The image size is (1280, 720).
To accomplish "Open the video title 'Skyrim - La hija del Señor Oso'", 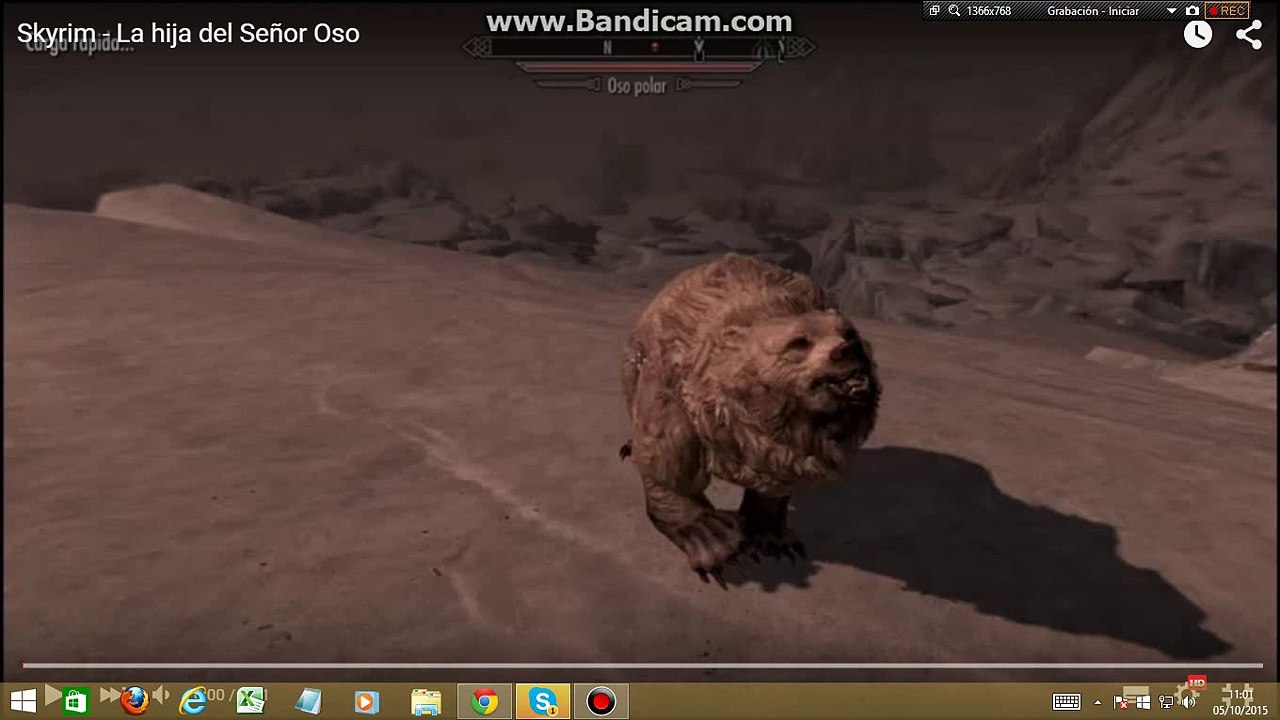I will click(x=188, y=33).
